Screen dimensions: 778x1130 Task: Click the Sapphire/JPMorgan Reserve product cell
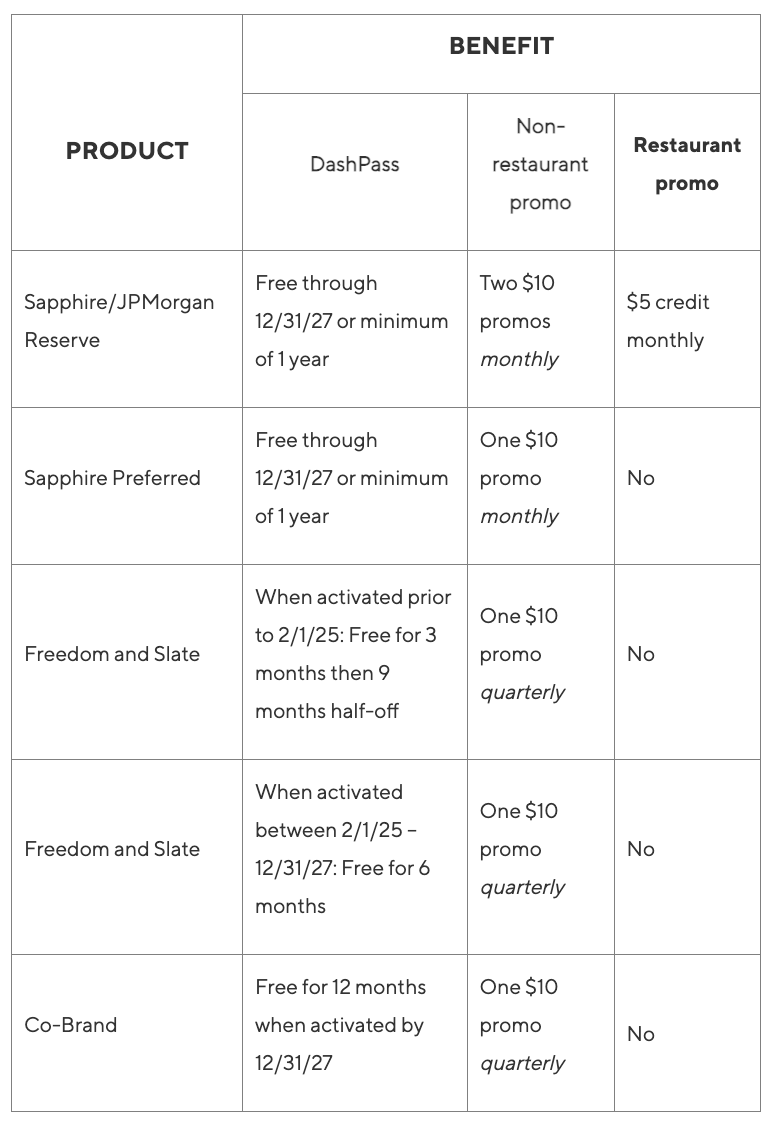coord(119,321)
